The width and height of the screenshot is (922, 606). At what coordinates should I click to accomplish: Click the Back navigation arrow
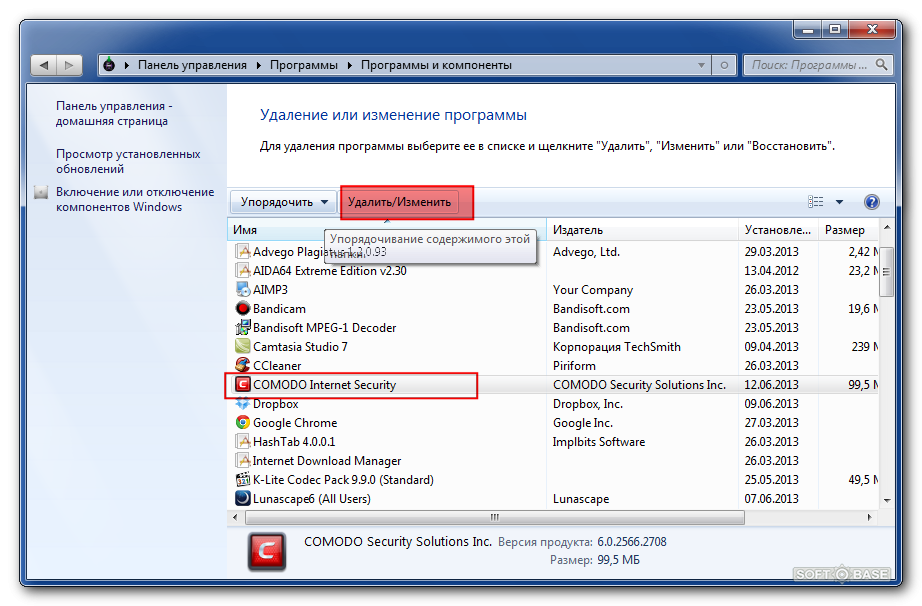point(44,65)
